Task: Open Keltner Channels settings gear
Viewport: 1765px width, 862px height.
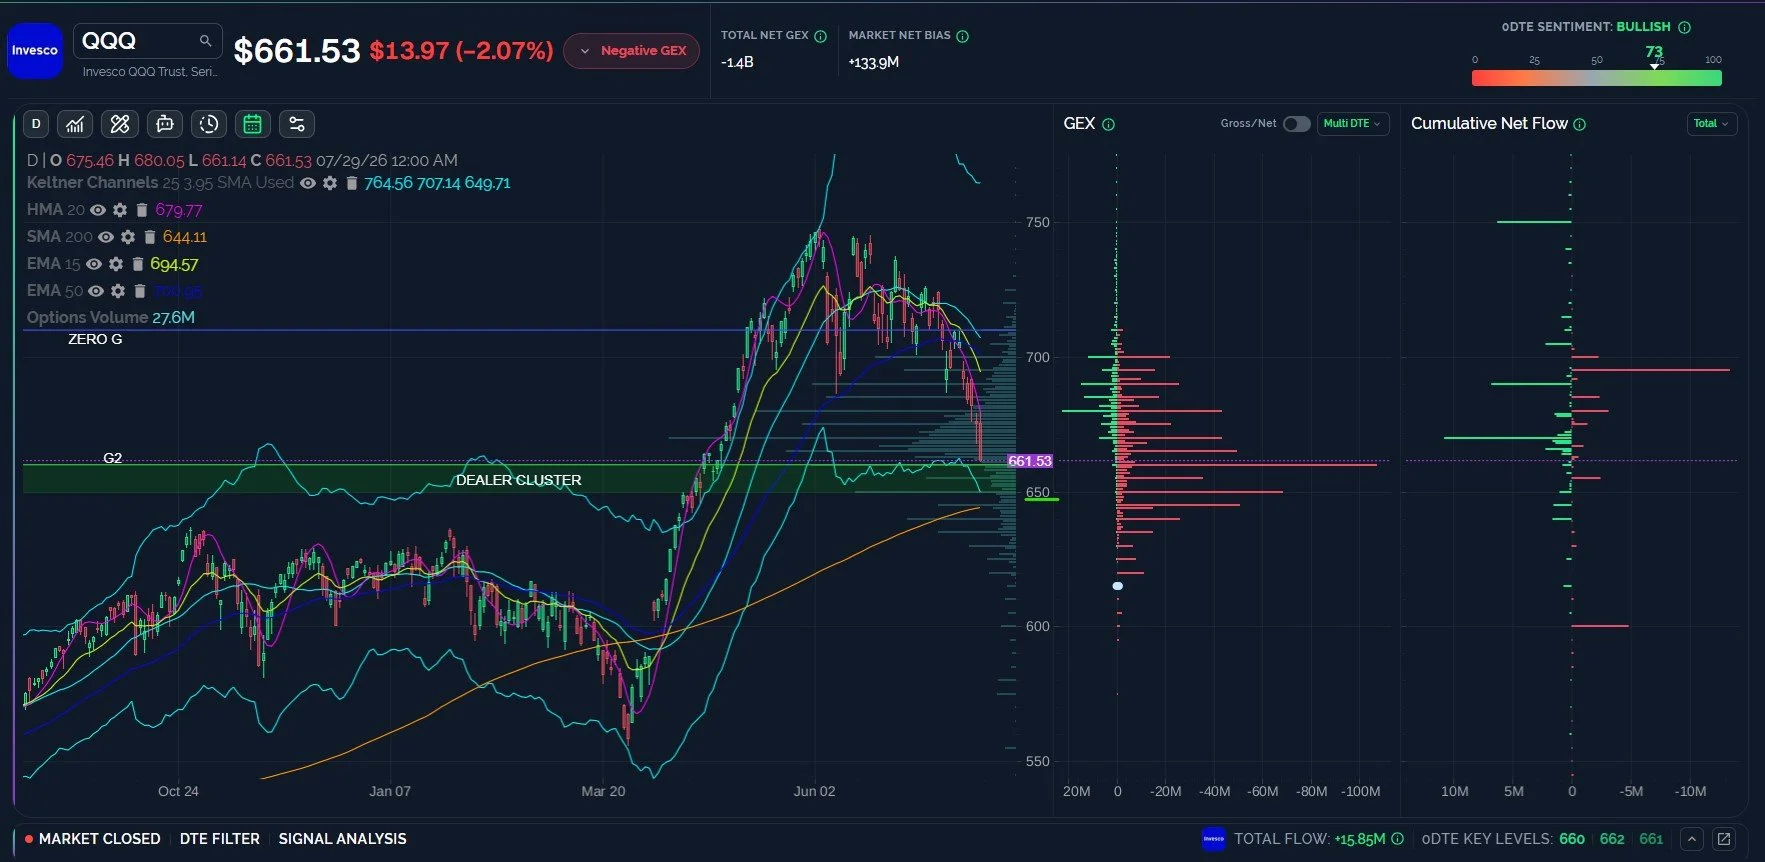Action: click(x=330, y=183)
